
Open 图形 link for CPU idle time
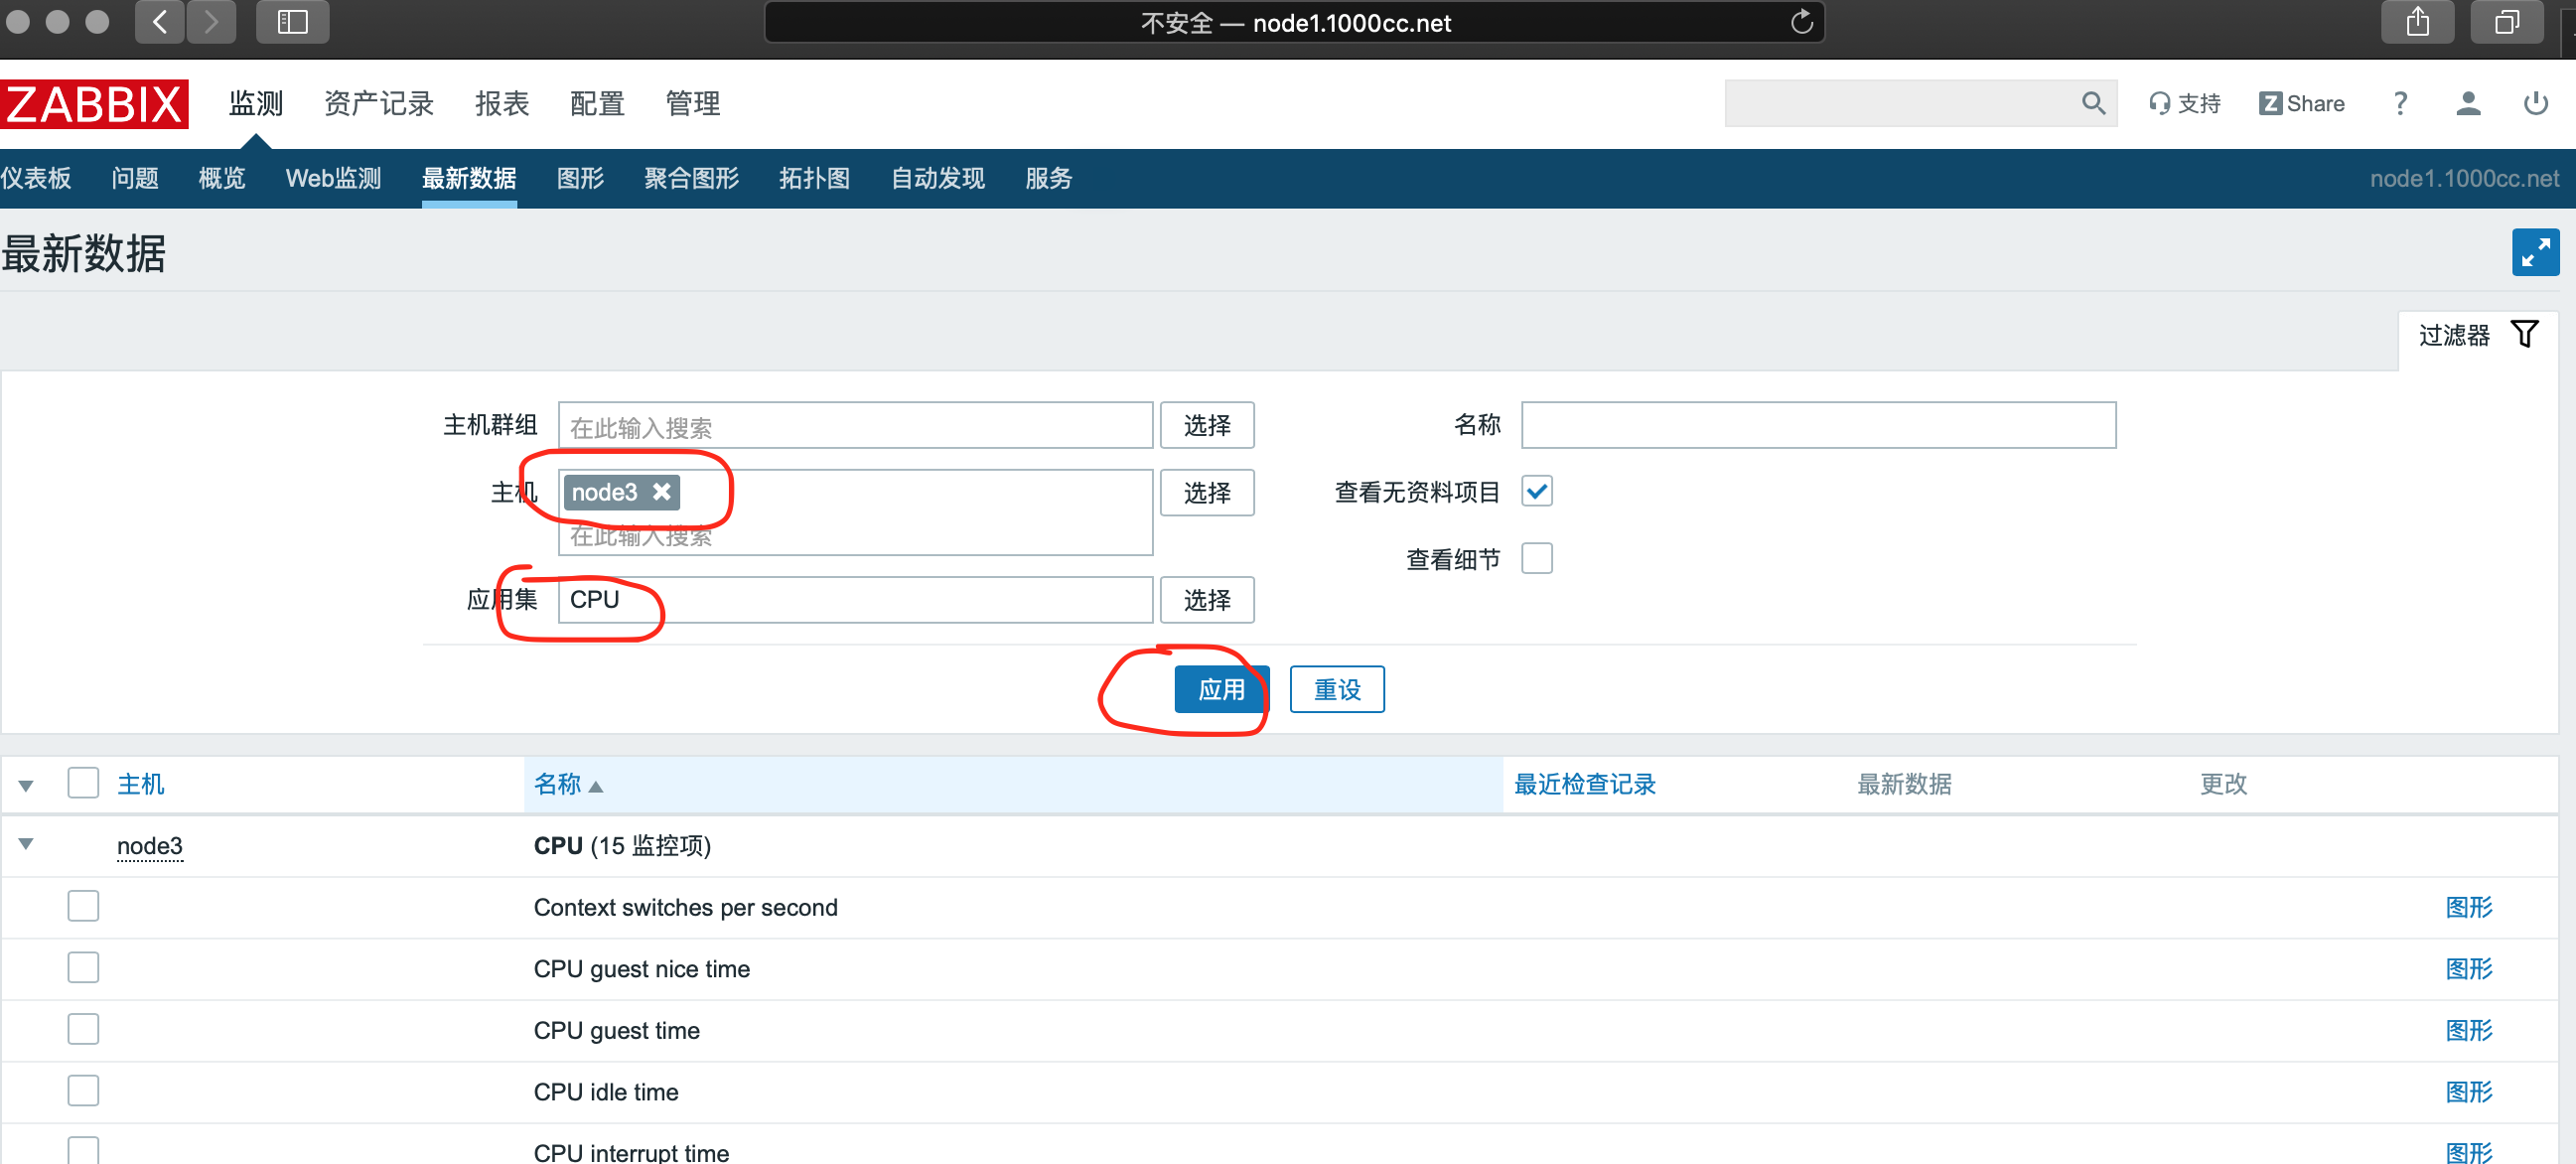[2468, 1091]
